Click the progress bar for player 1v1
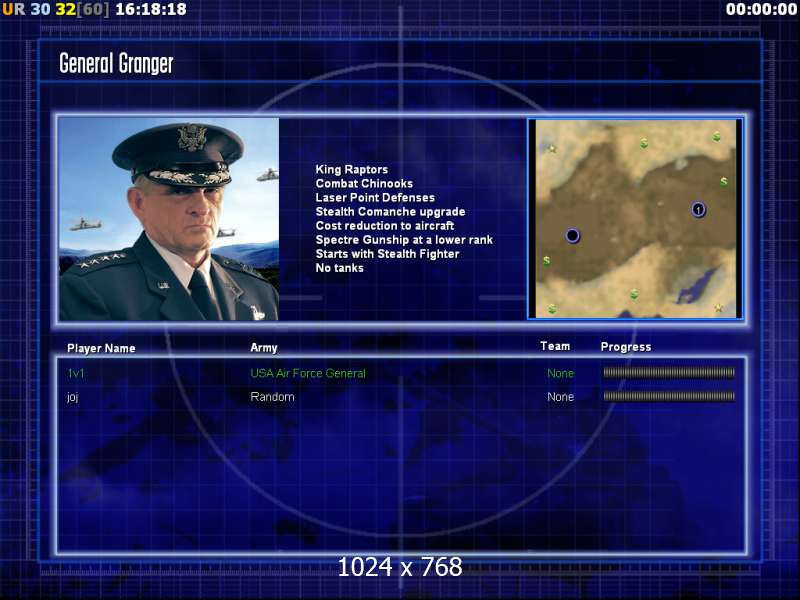This screenshot has width=800, height=600. pyautogui.click(x=669, y=373)
